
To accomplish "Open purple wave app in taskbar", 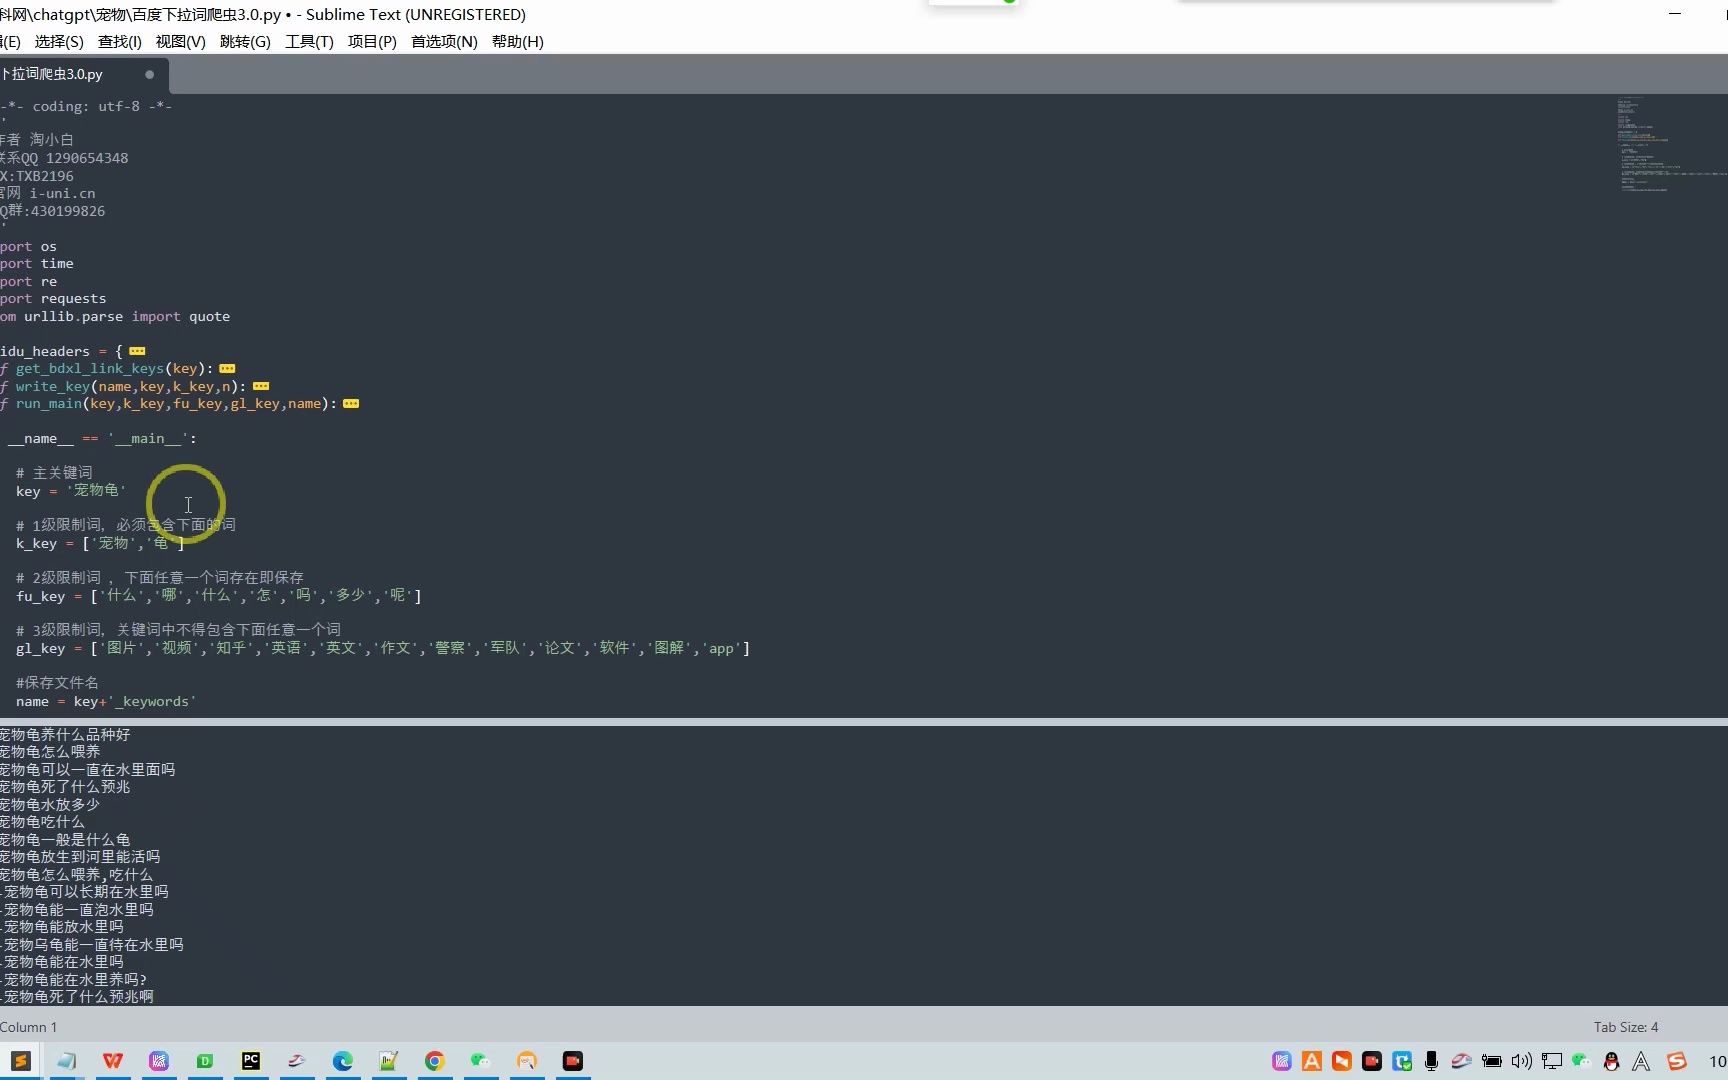I will 159,1061.
